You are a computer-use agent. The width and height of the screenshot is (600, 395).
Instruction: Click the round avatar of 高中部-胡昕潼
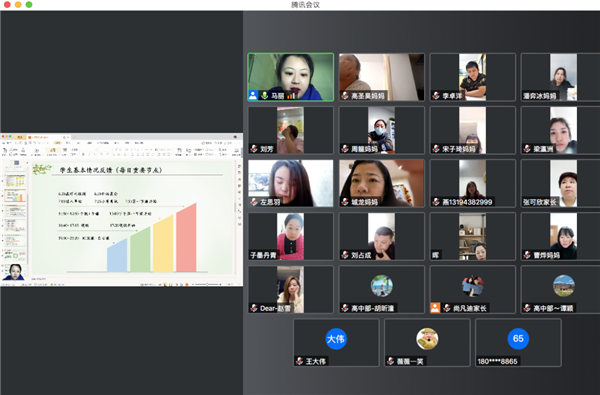click(382, 286)
